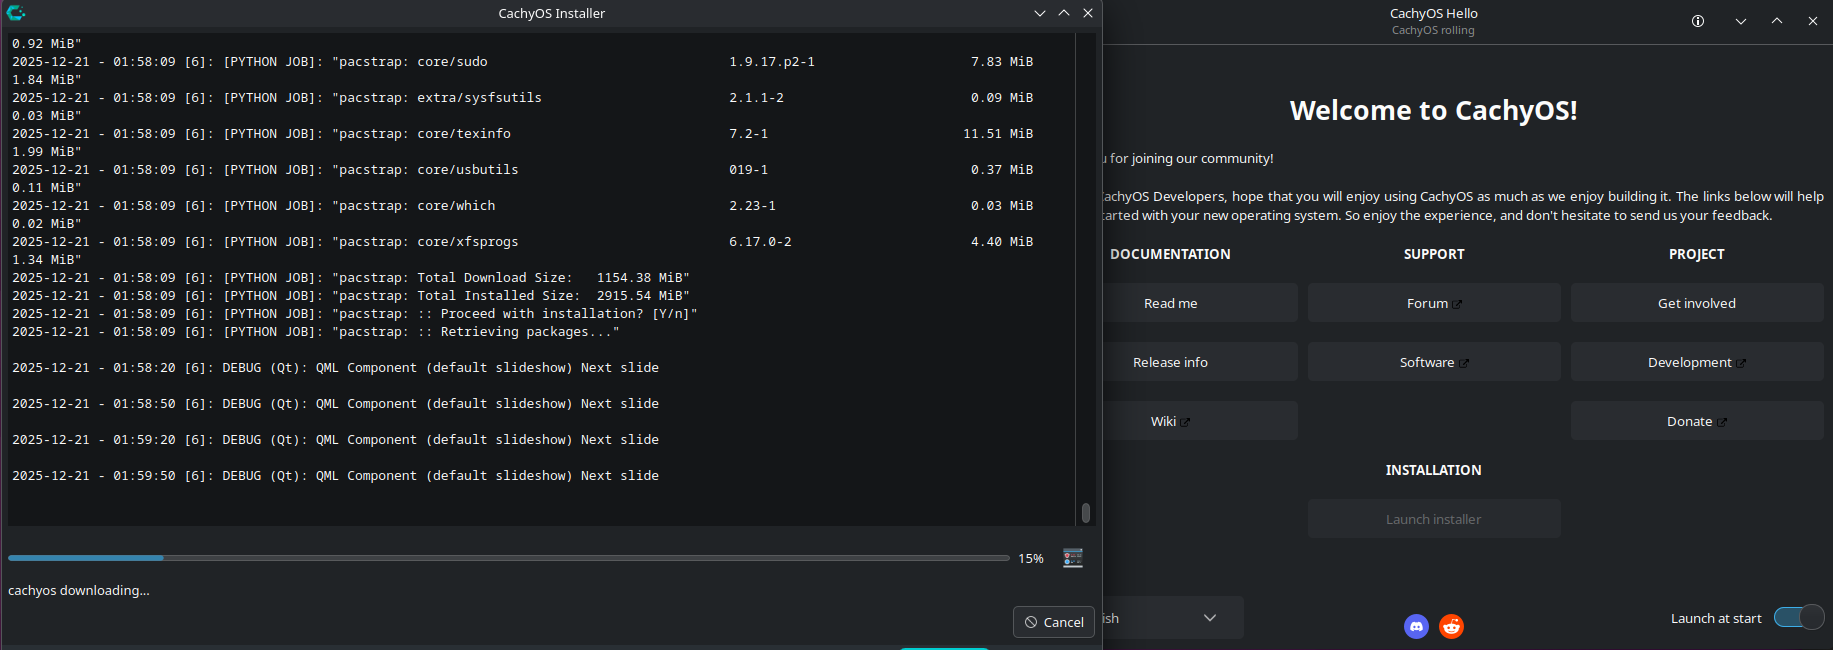Image resolution: width=1833 pixels, height=650 pixels.
Task: Open the Release info button
Action: pos(1200,362)
